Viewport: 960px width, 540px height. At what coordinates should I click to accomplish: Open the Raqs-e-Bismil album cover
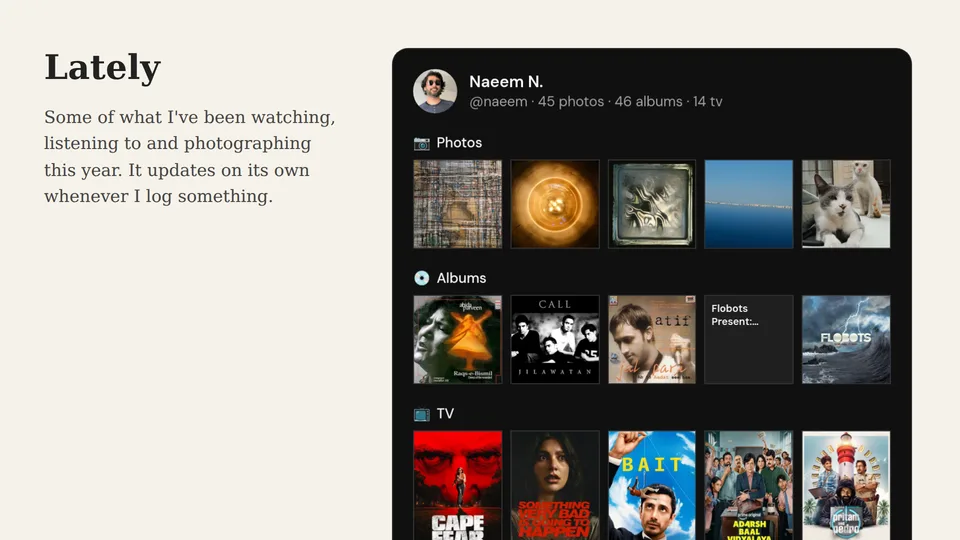pos(457,340)
